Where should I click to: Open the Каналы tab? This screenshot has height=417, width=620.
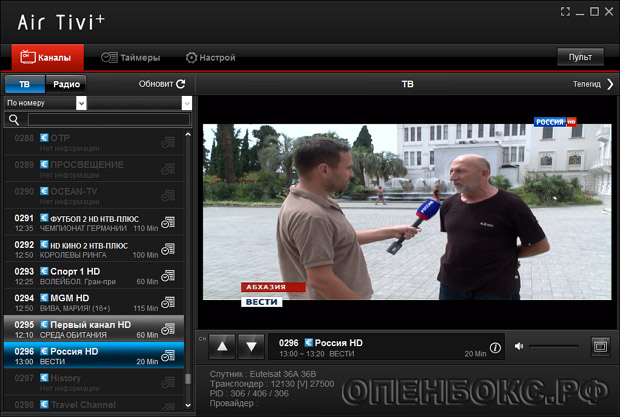pyautogui.click(x=47, y=57)
